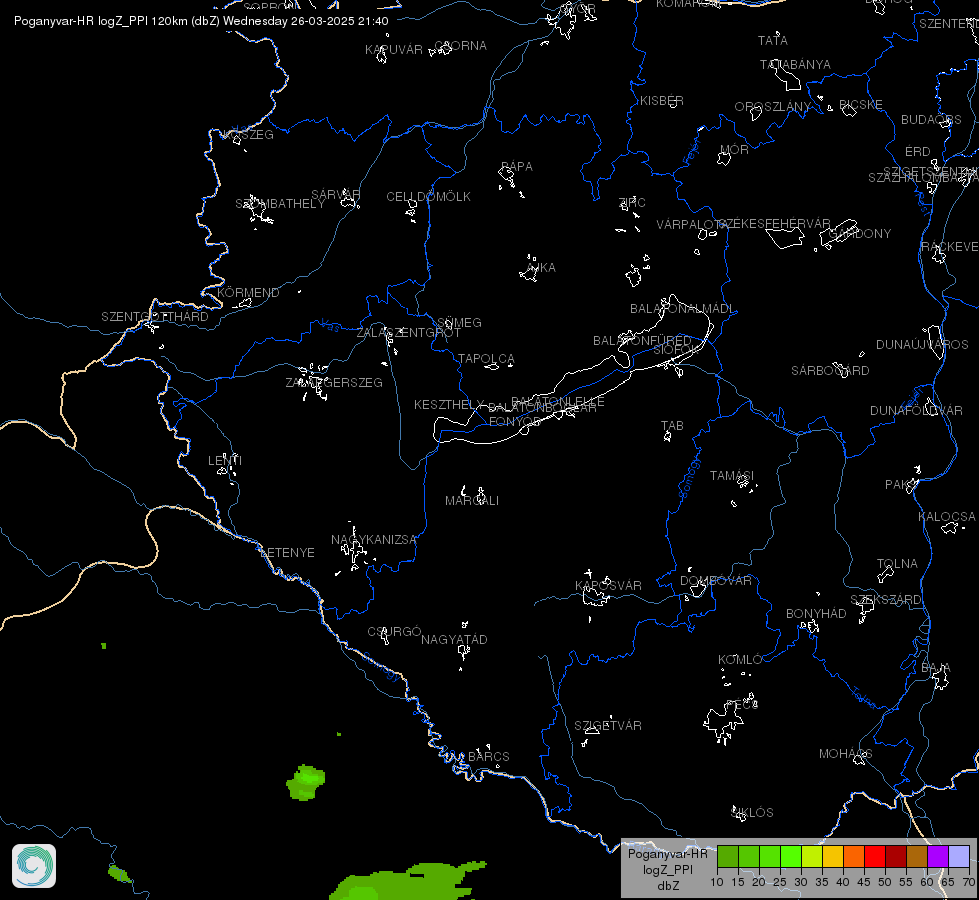Click 'Poganyvar-HR' text in the legend box
The image size is (979, 900).
(667, 854)
